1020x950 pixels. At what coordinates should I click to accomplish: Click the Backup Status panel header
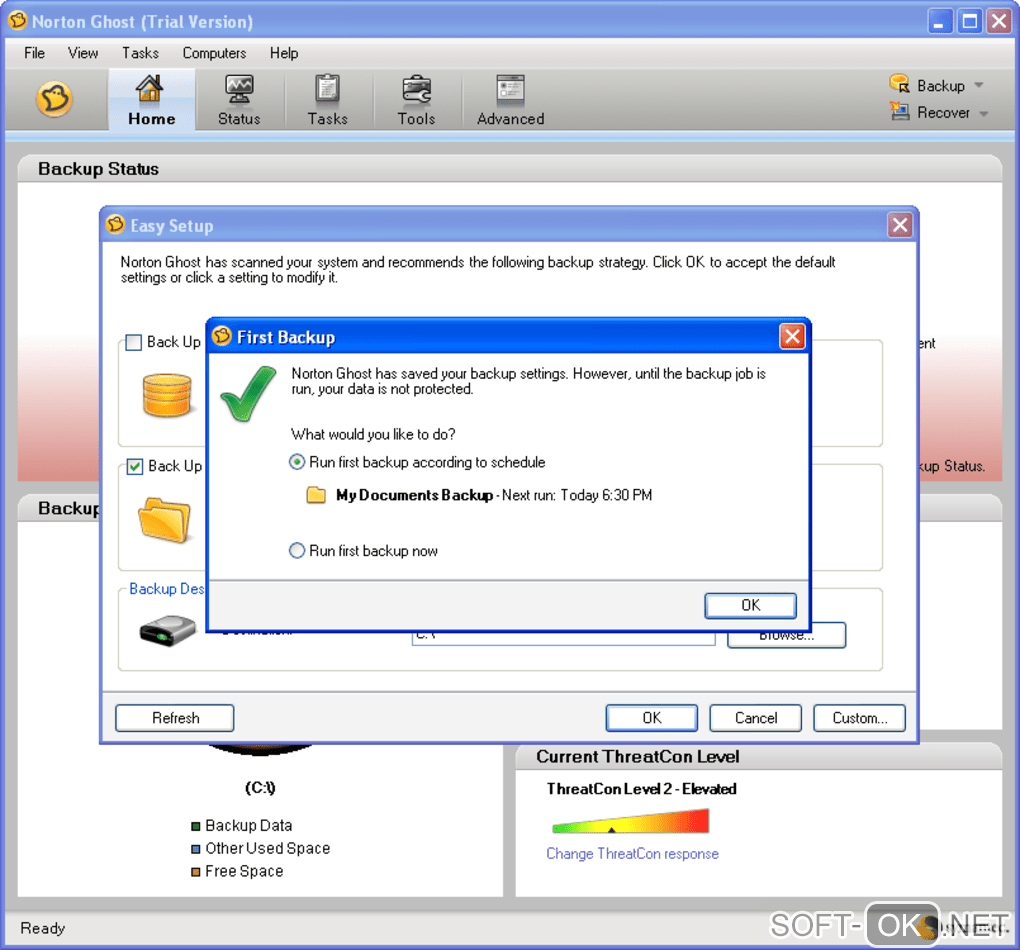[509, 169]
